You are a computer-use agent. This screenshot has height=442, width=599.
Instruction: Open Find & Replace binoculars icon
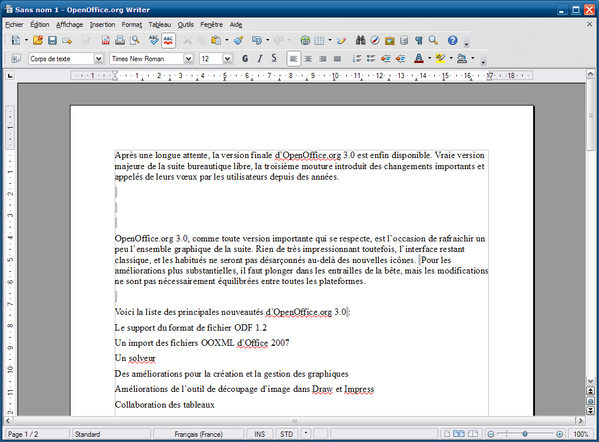(360, 40)
